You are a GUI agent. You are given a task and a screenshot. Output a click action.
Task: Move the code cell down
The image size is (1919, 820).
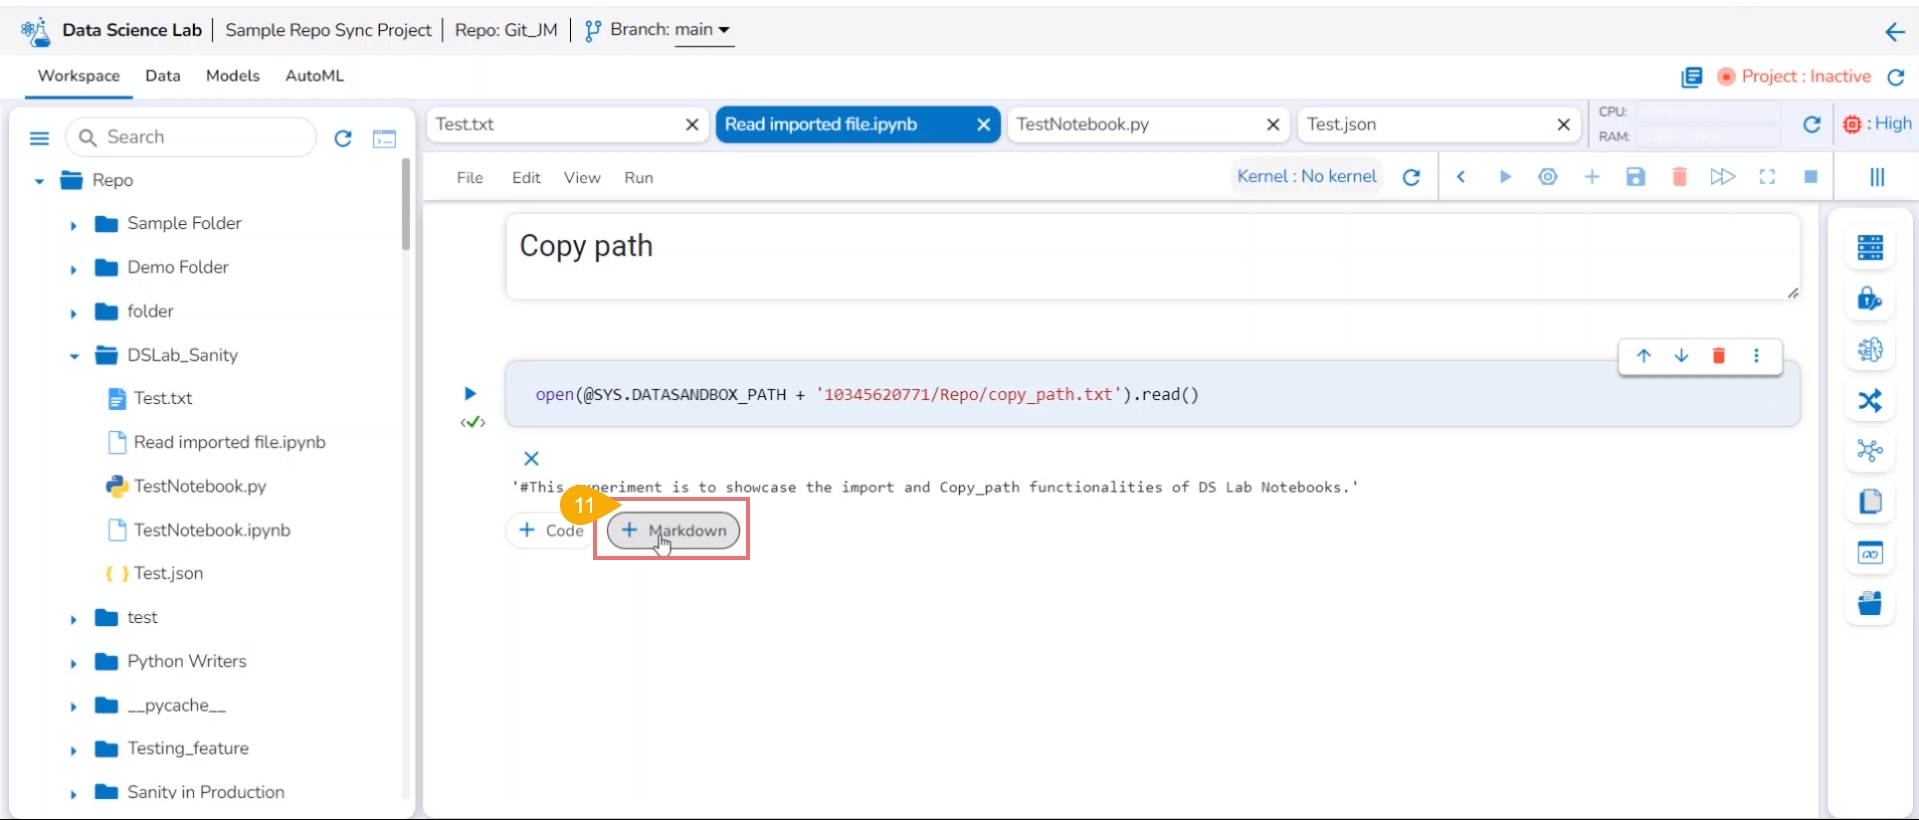click(x=1681, y=356)
